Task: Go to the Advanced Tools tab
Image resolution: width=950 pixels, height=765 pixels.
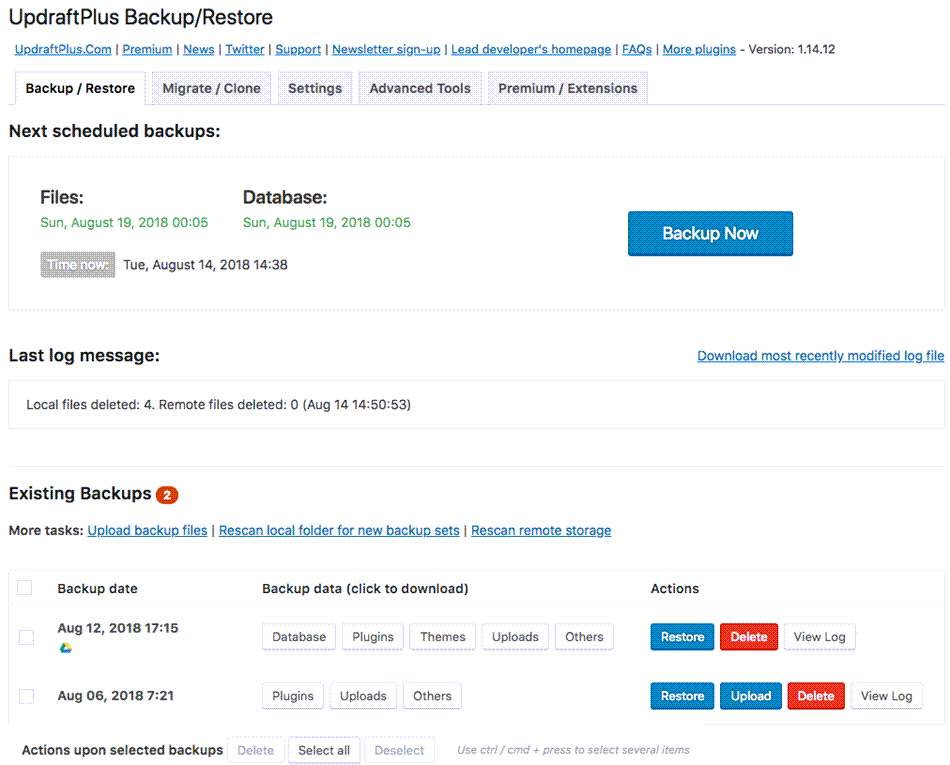Action: point(420,88)
